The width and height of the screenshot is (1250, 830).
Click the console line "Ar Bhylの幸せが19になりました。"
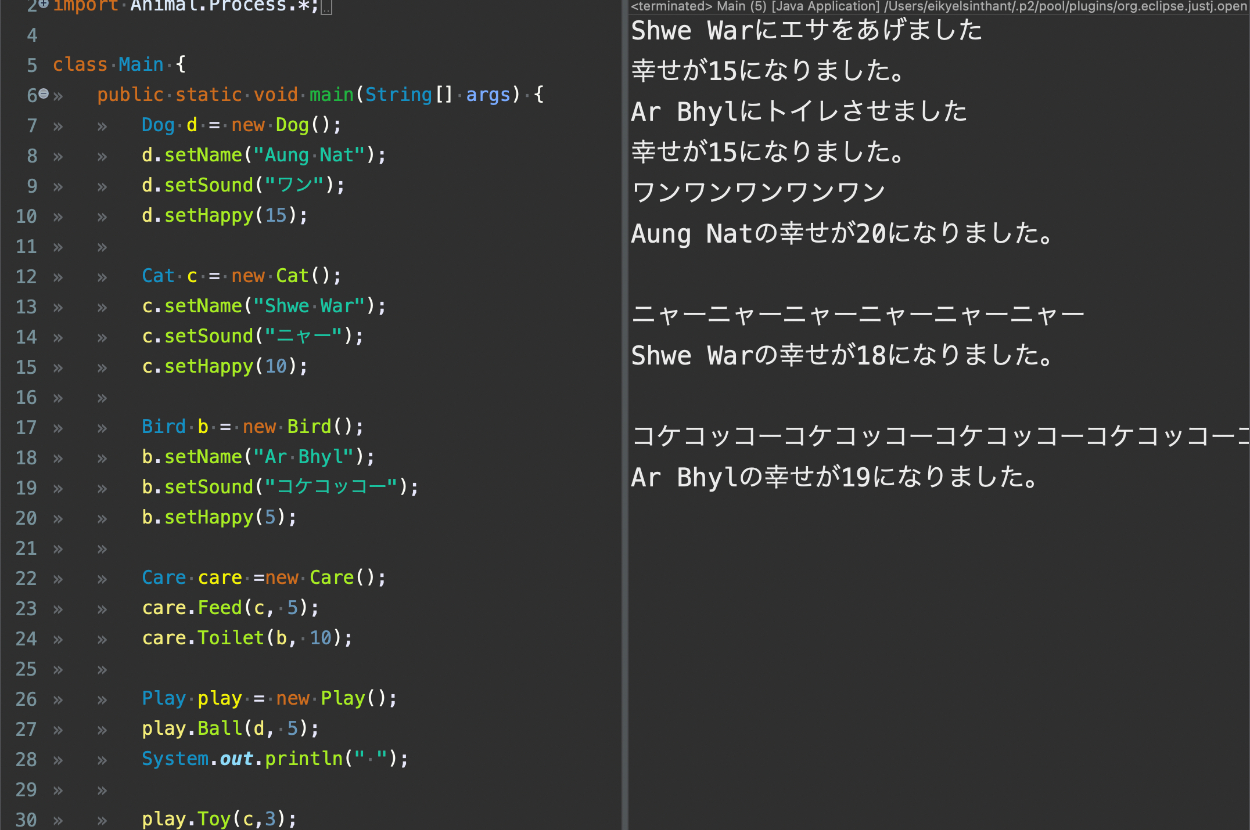[835, 477]
